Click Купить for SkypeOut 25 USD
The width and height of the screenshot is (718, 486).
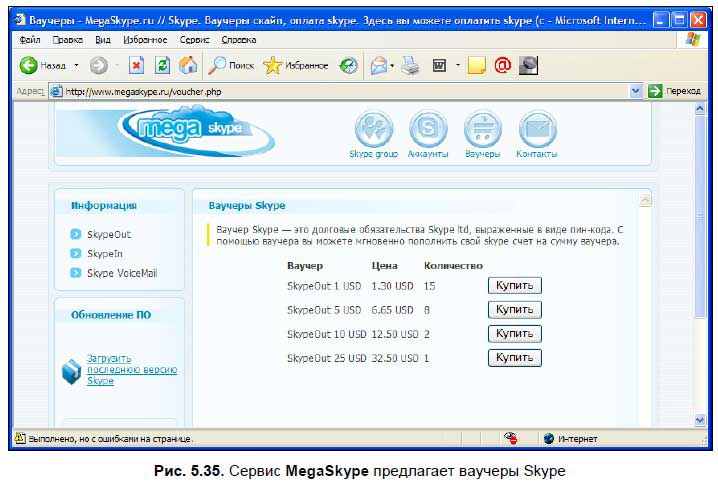click(514, 358)
